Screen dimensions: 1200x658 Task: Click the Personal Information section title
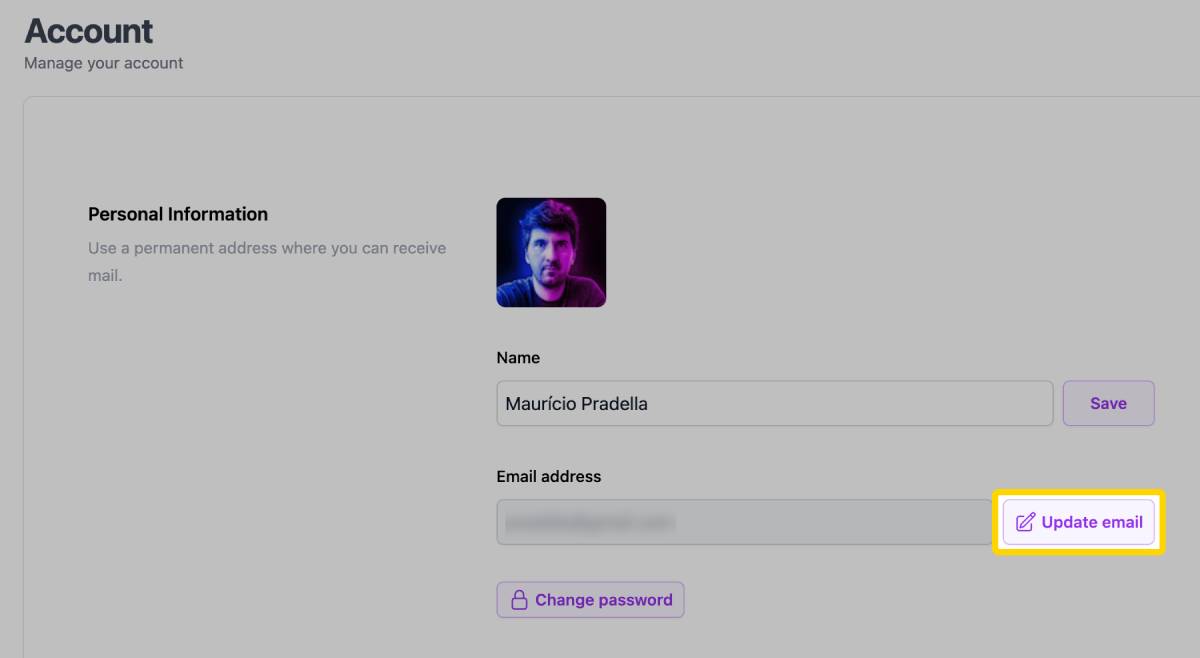[x=178, y=213]
